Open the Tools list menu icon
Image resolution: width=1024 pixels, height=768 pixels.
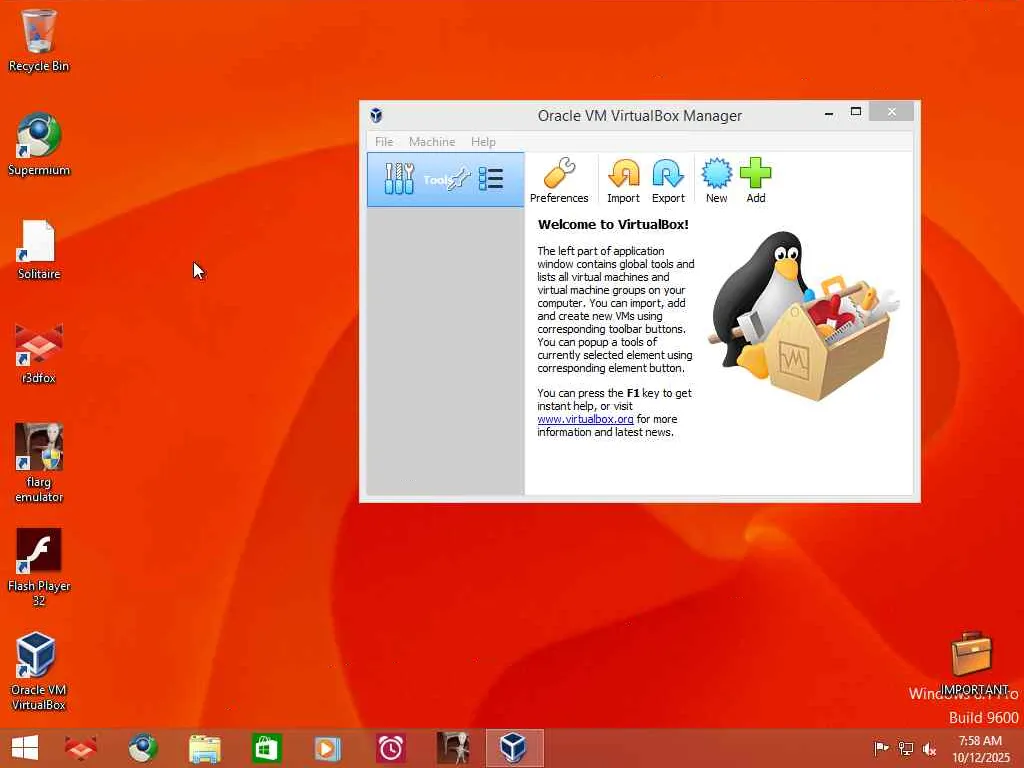[490, 178]
